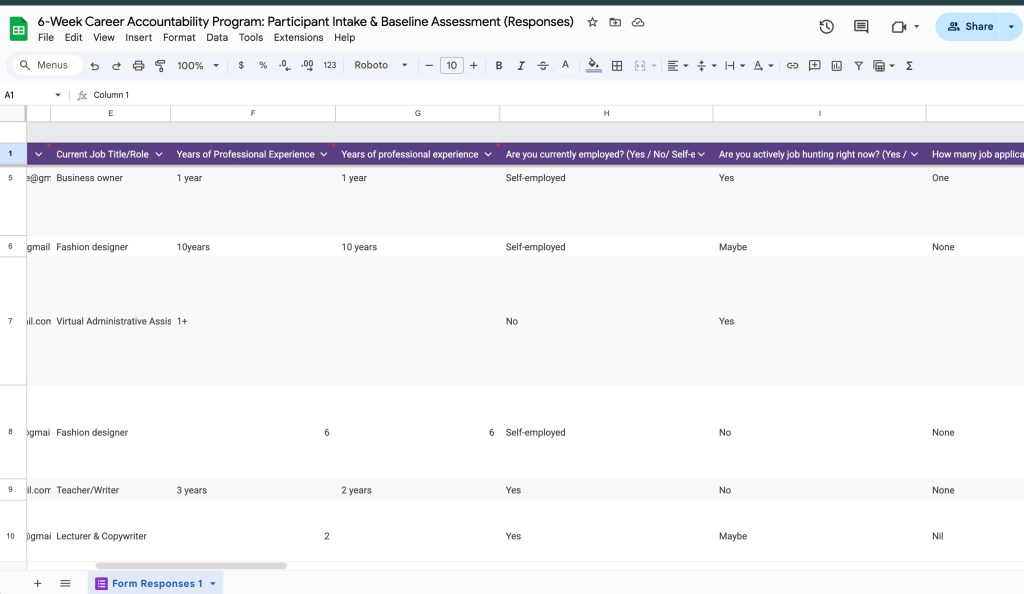This screenshot has height=594, width=1024.
Task: Open version history clock icon
Action: point(826,27)
